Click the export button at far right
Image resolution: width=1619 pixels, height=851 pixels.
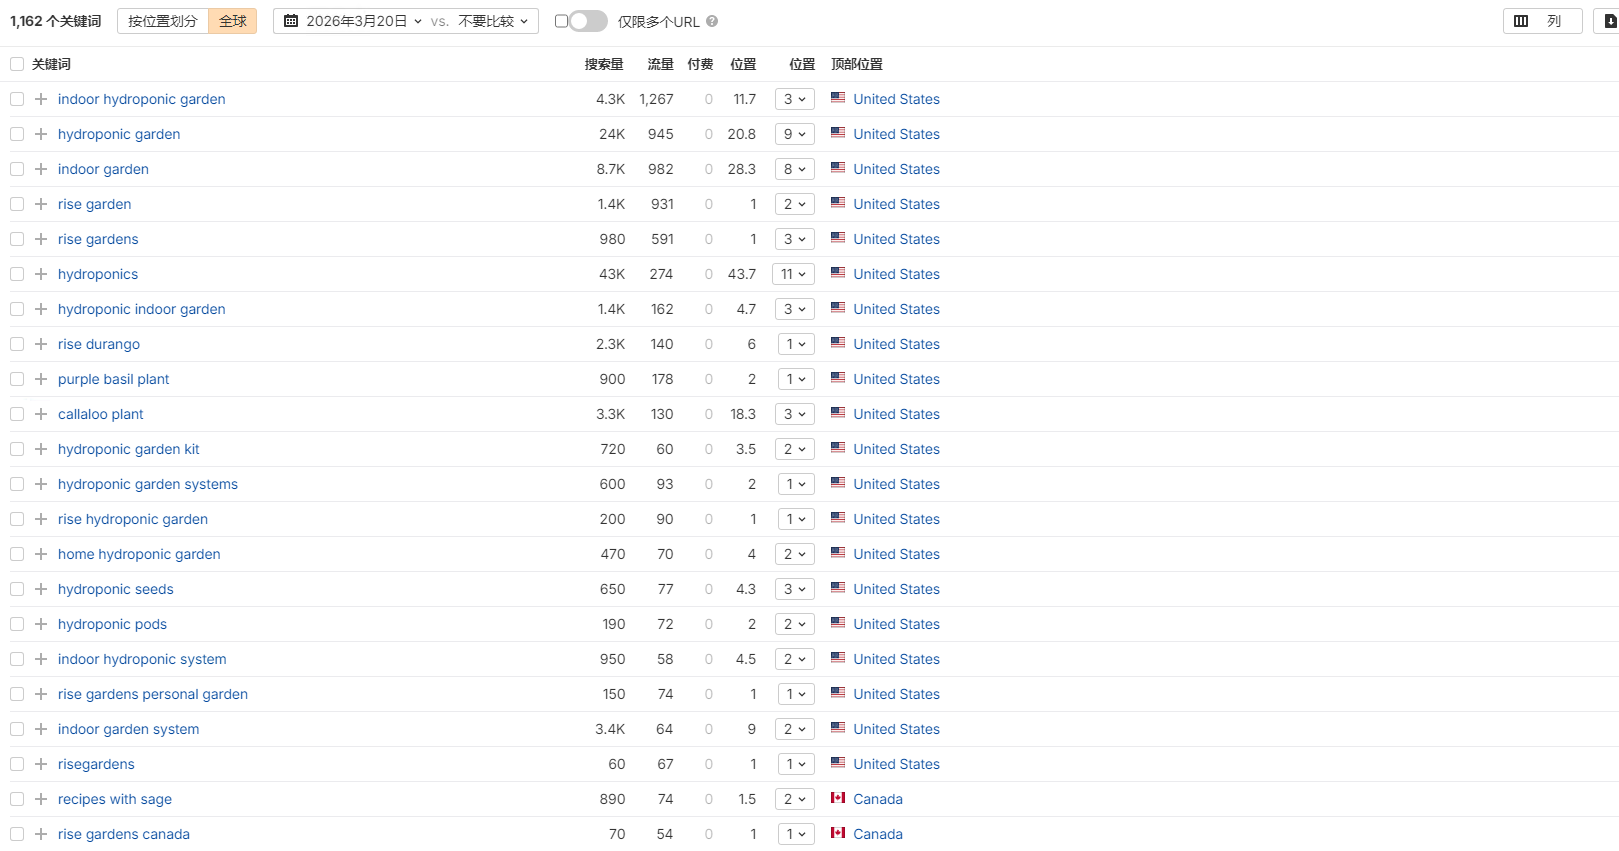(1608, 21)
